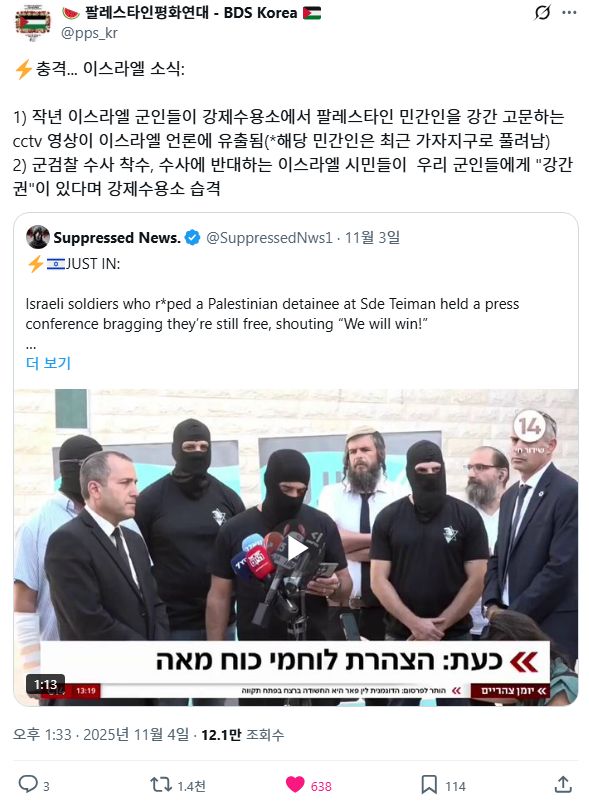Open the @SuppressedNws1 handle link
Image resolution: width=589 pixels, height=805 pixels.
tap(269, 238)
